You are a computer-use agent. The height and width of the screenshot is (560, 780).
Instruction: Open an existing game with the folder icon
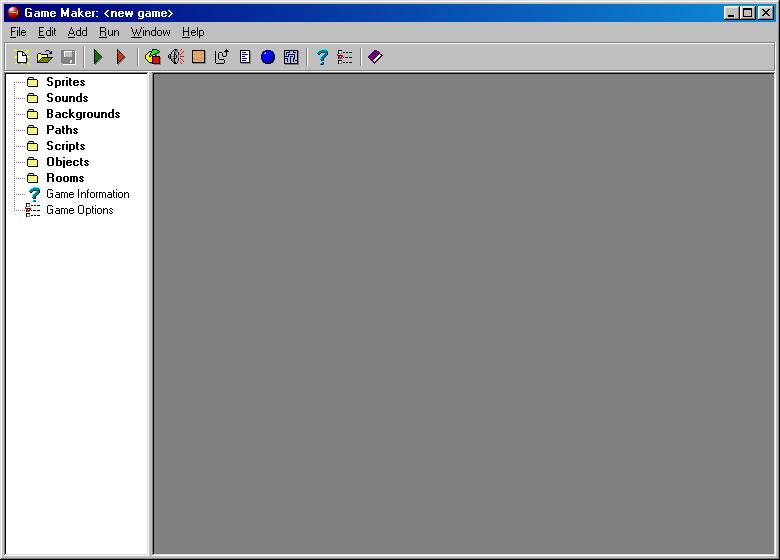45,57
